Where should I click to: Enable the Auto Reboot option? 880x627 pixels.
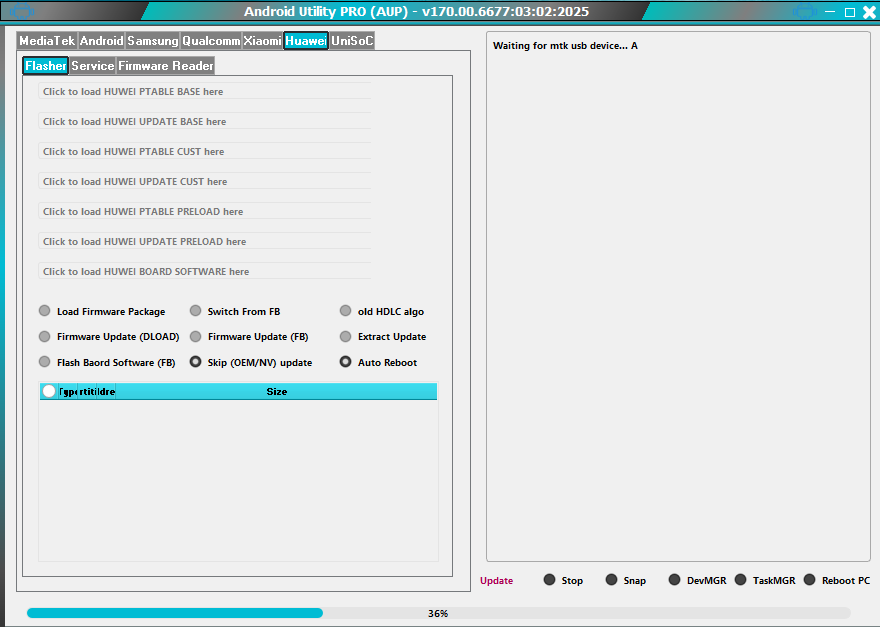point(345,361)
